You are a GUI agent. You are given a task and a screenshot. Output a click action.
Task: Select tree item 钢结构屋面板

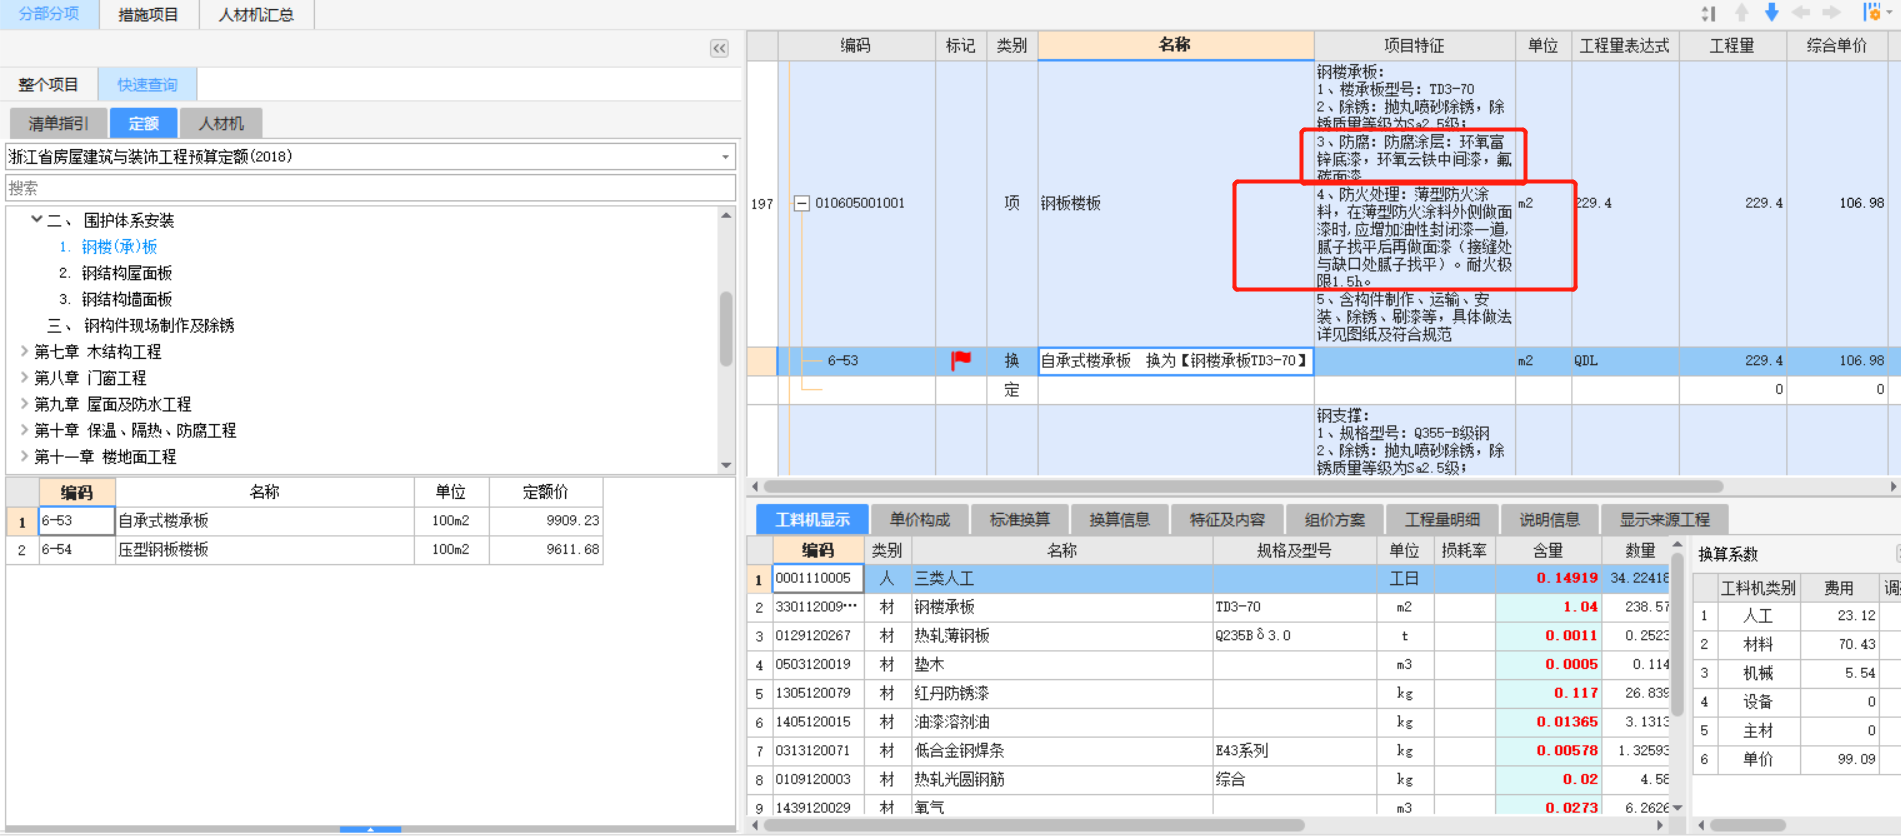click(x=127, y=273)
